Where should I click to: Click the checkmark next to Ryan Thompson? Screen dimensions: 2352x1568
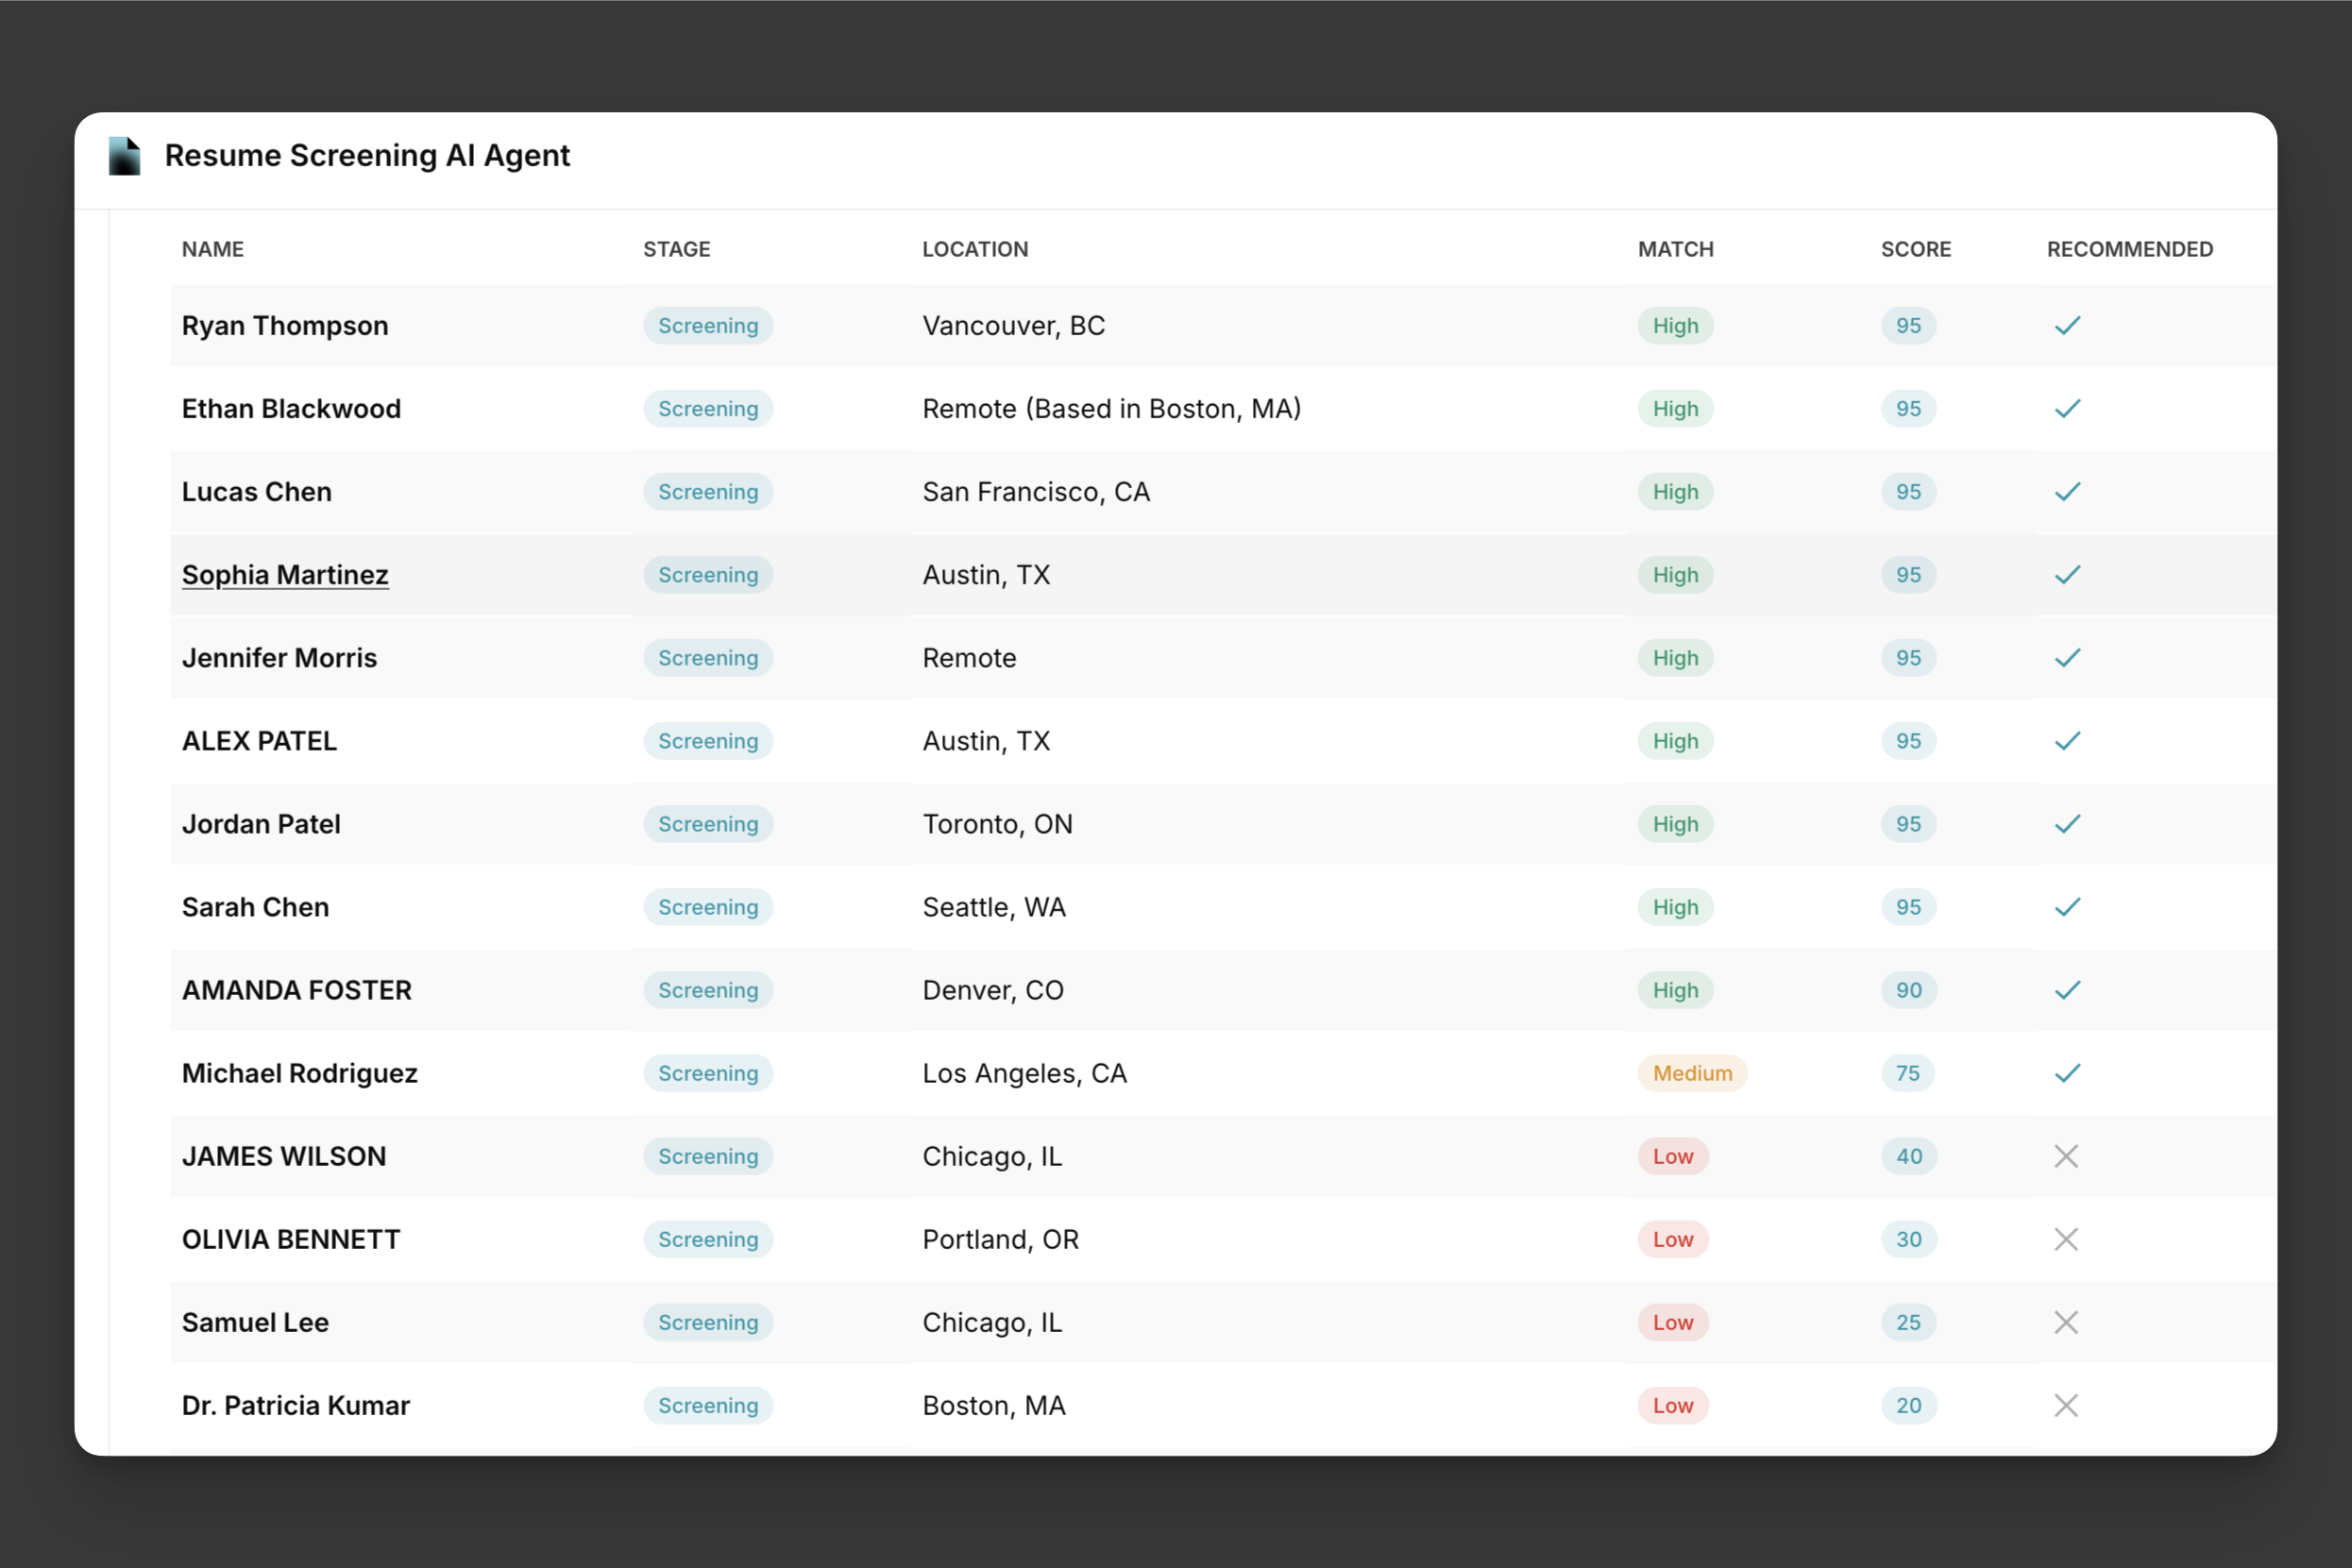click(x=2067, y=325)
